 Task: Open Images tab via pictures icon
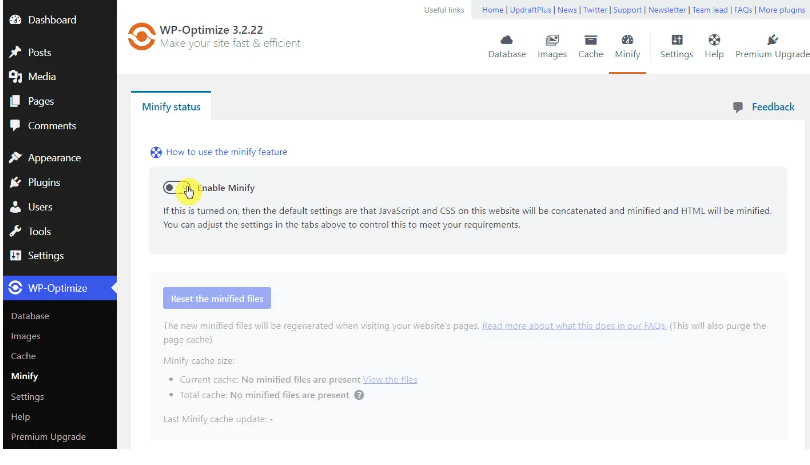point(552,40)
